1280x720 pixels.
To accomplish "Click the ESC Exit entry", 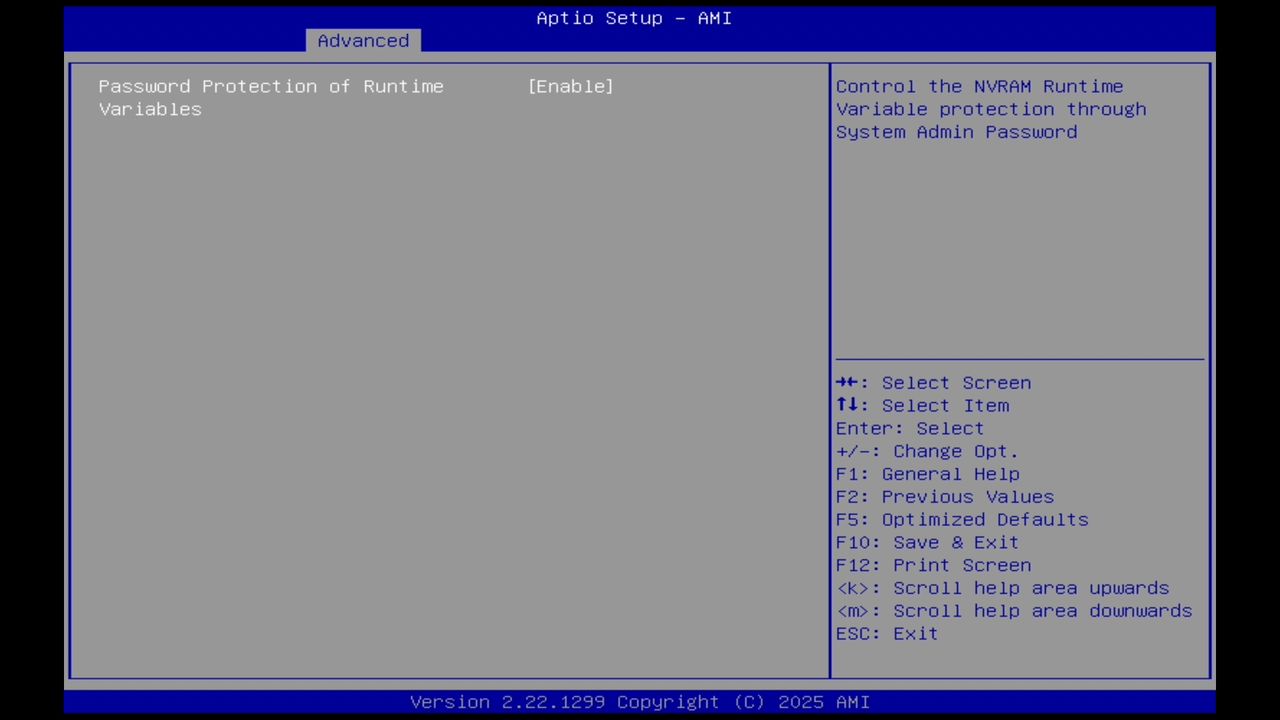I will (x=886, y=633).
